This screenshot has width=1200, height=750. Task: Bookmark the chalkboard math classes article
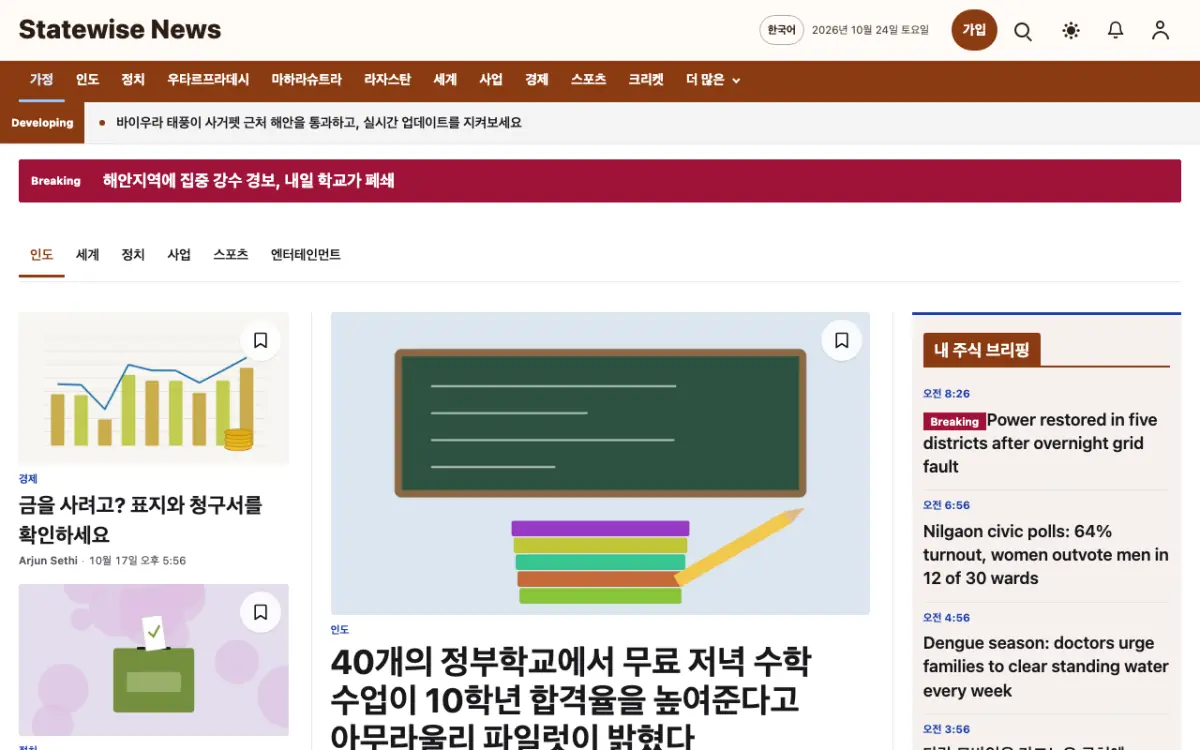(x=841, y=341)
